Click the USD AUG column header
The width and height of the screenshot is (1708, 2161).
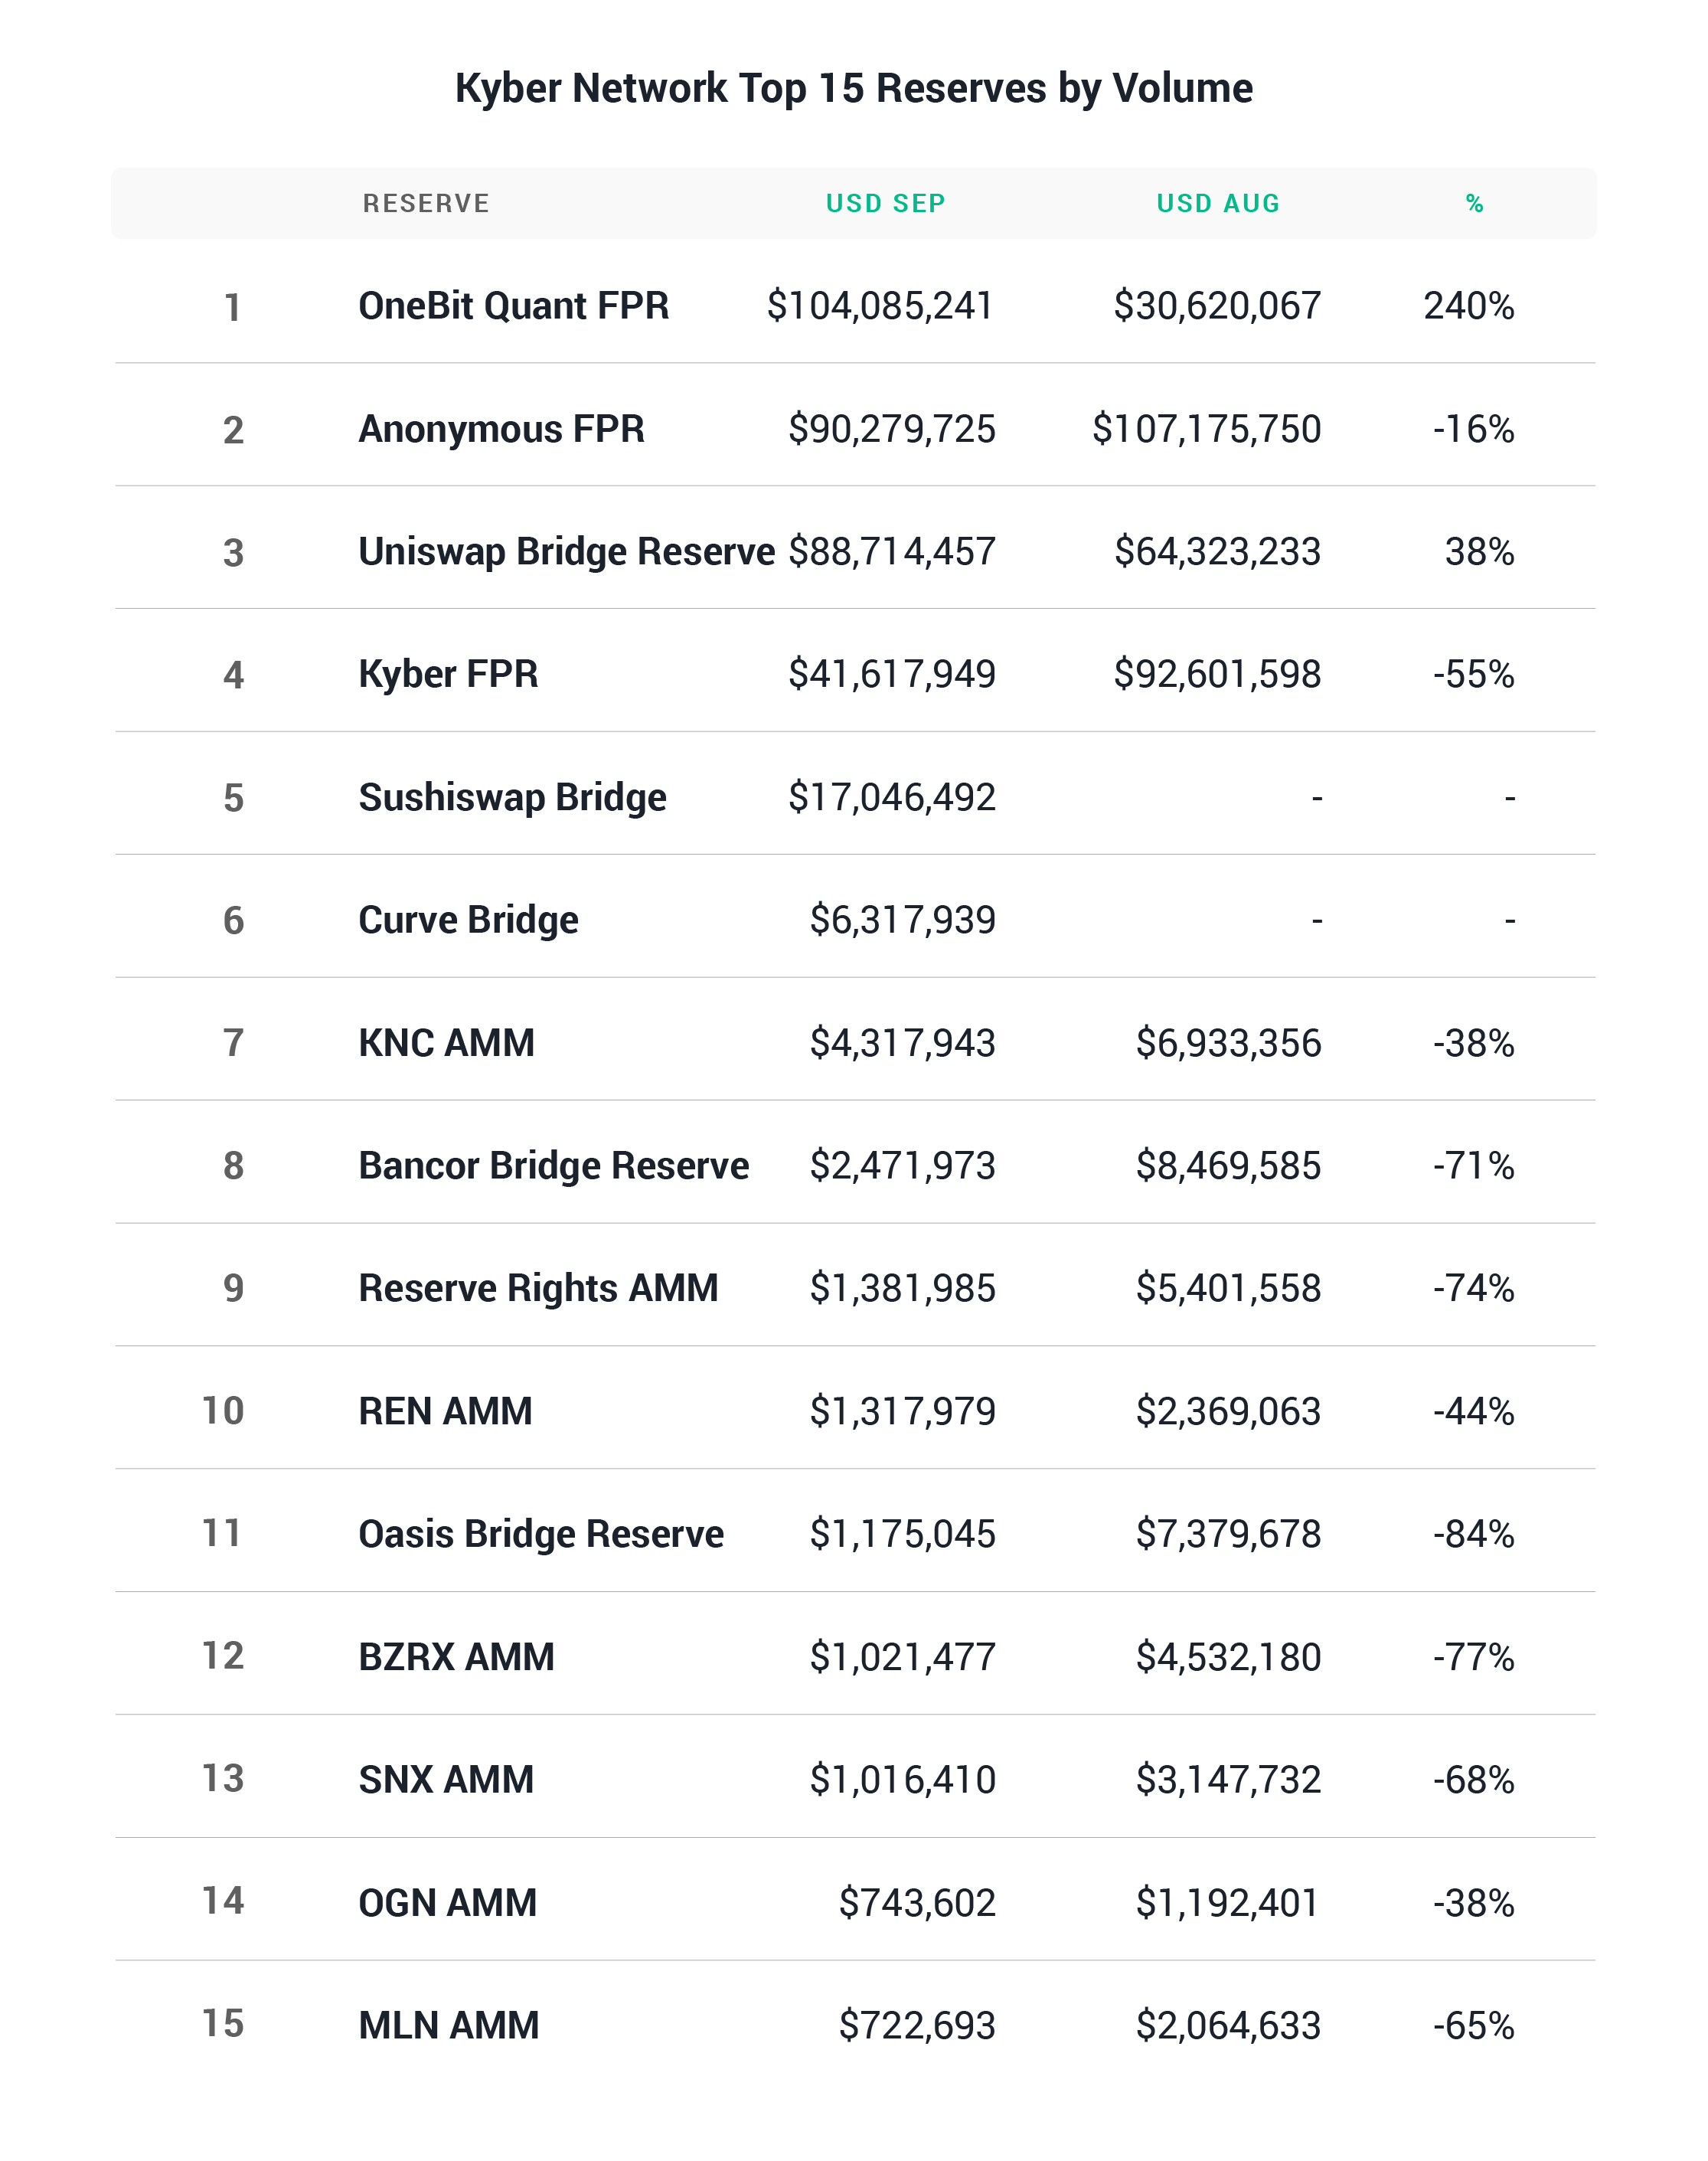point(1218,203)
